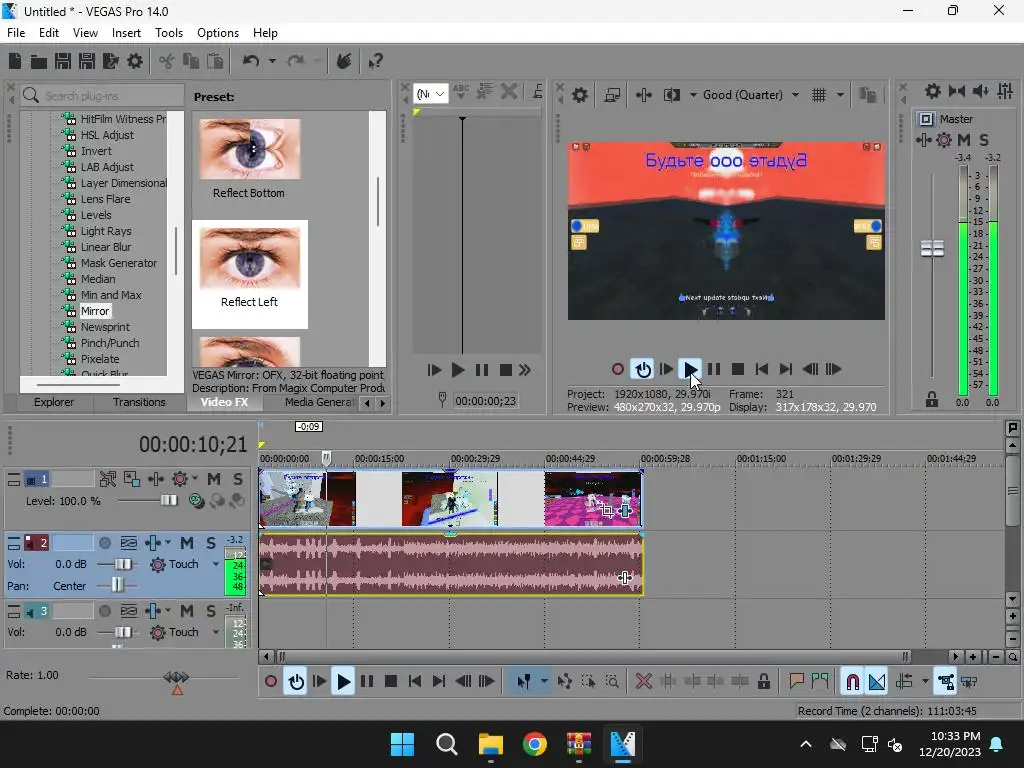This screenshot has height=768, width=1024.
Task: Stop playback in the timeline transport bar
Action: 391,682
